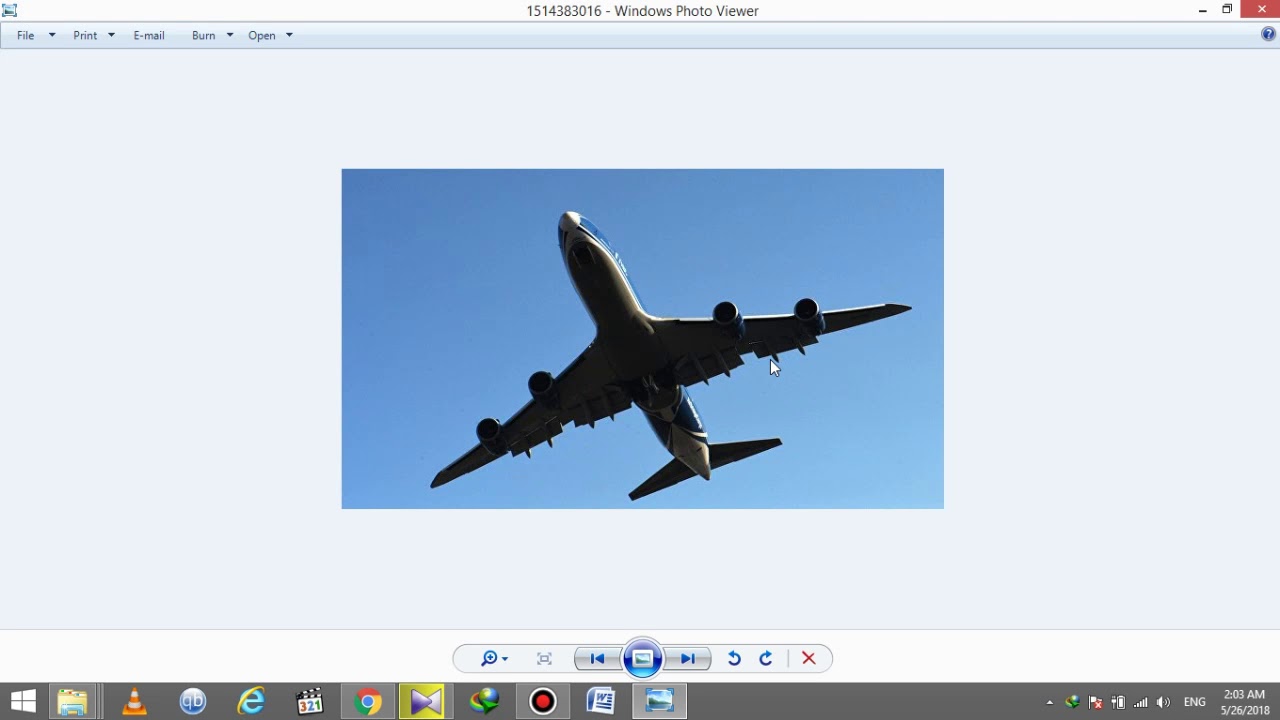Expand the Open dropdown arrow
The image size is (1280, 720).
(x=289, y=35)
